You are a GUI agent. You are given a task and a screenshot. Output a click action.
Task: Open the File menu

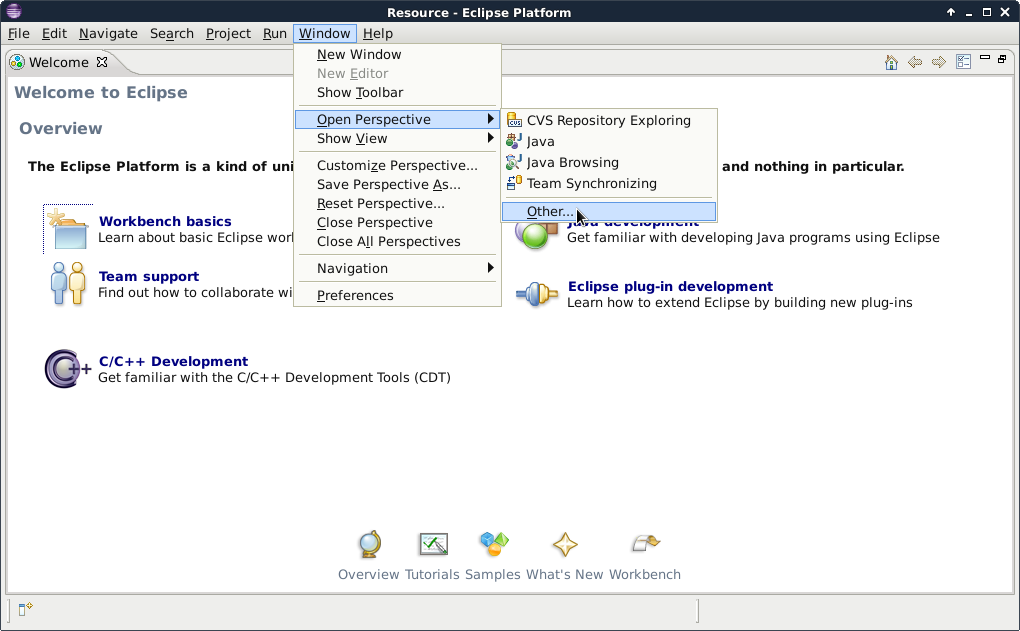[18, 33]
